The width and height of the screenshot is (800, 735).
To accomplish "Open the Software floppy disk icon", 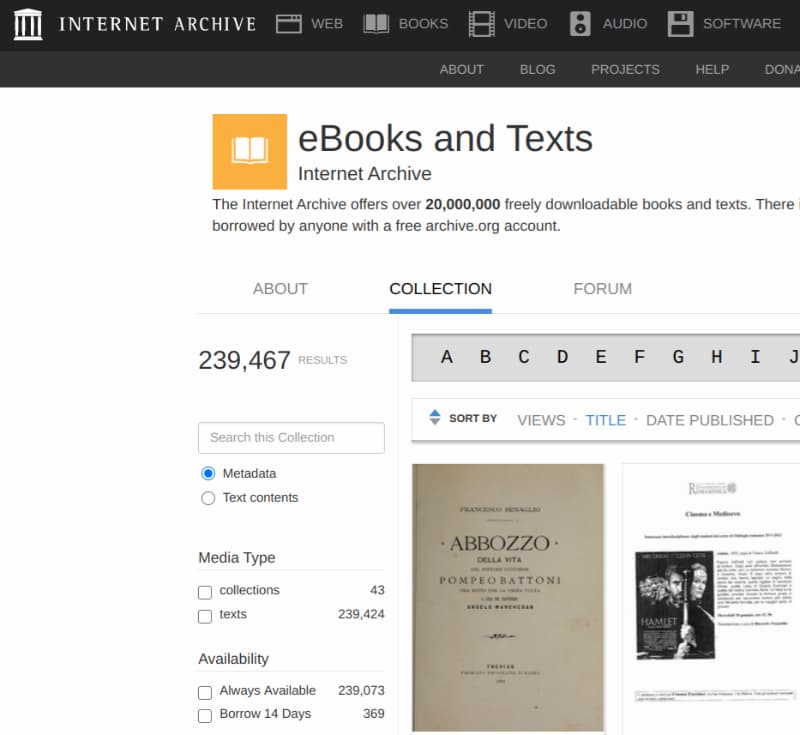I will click(681, 24).
